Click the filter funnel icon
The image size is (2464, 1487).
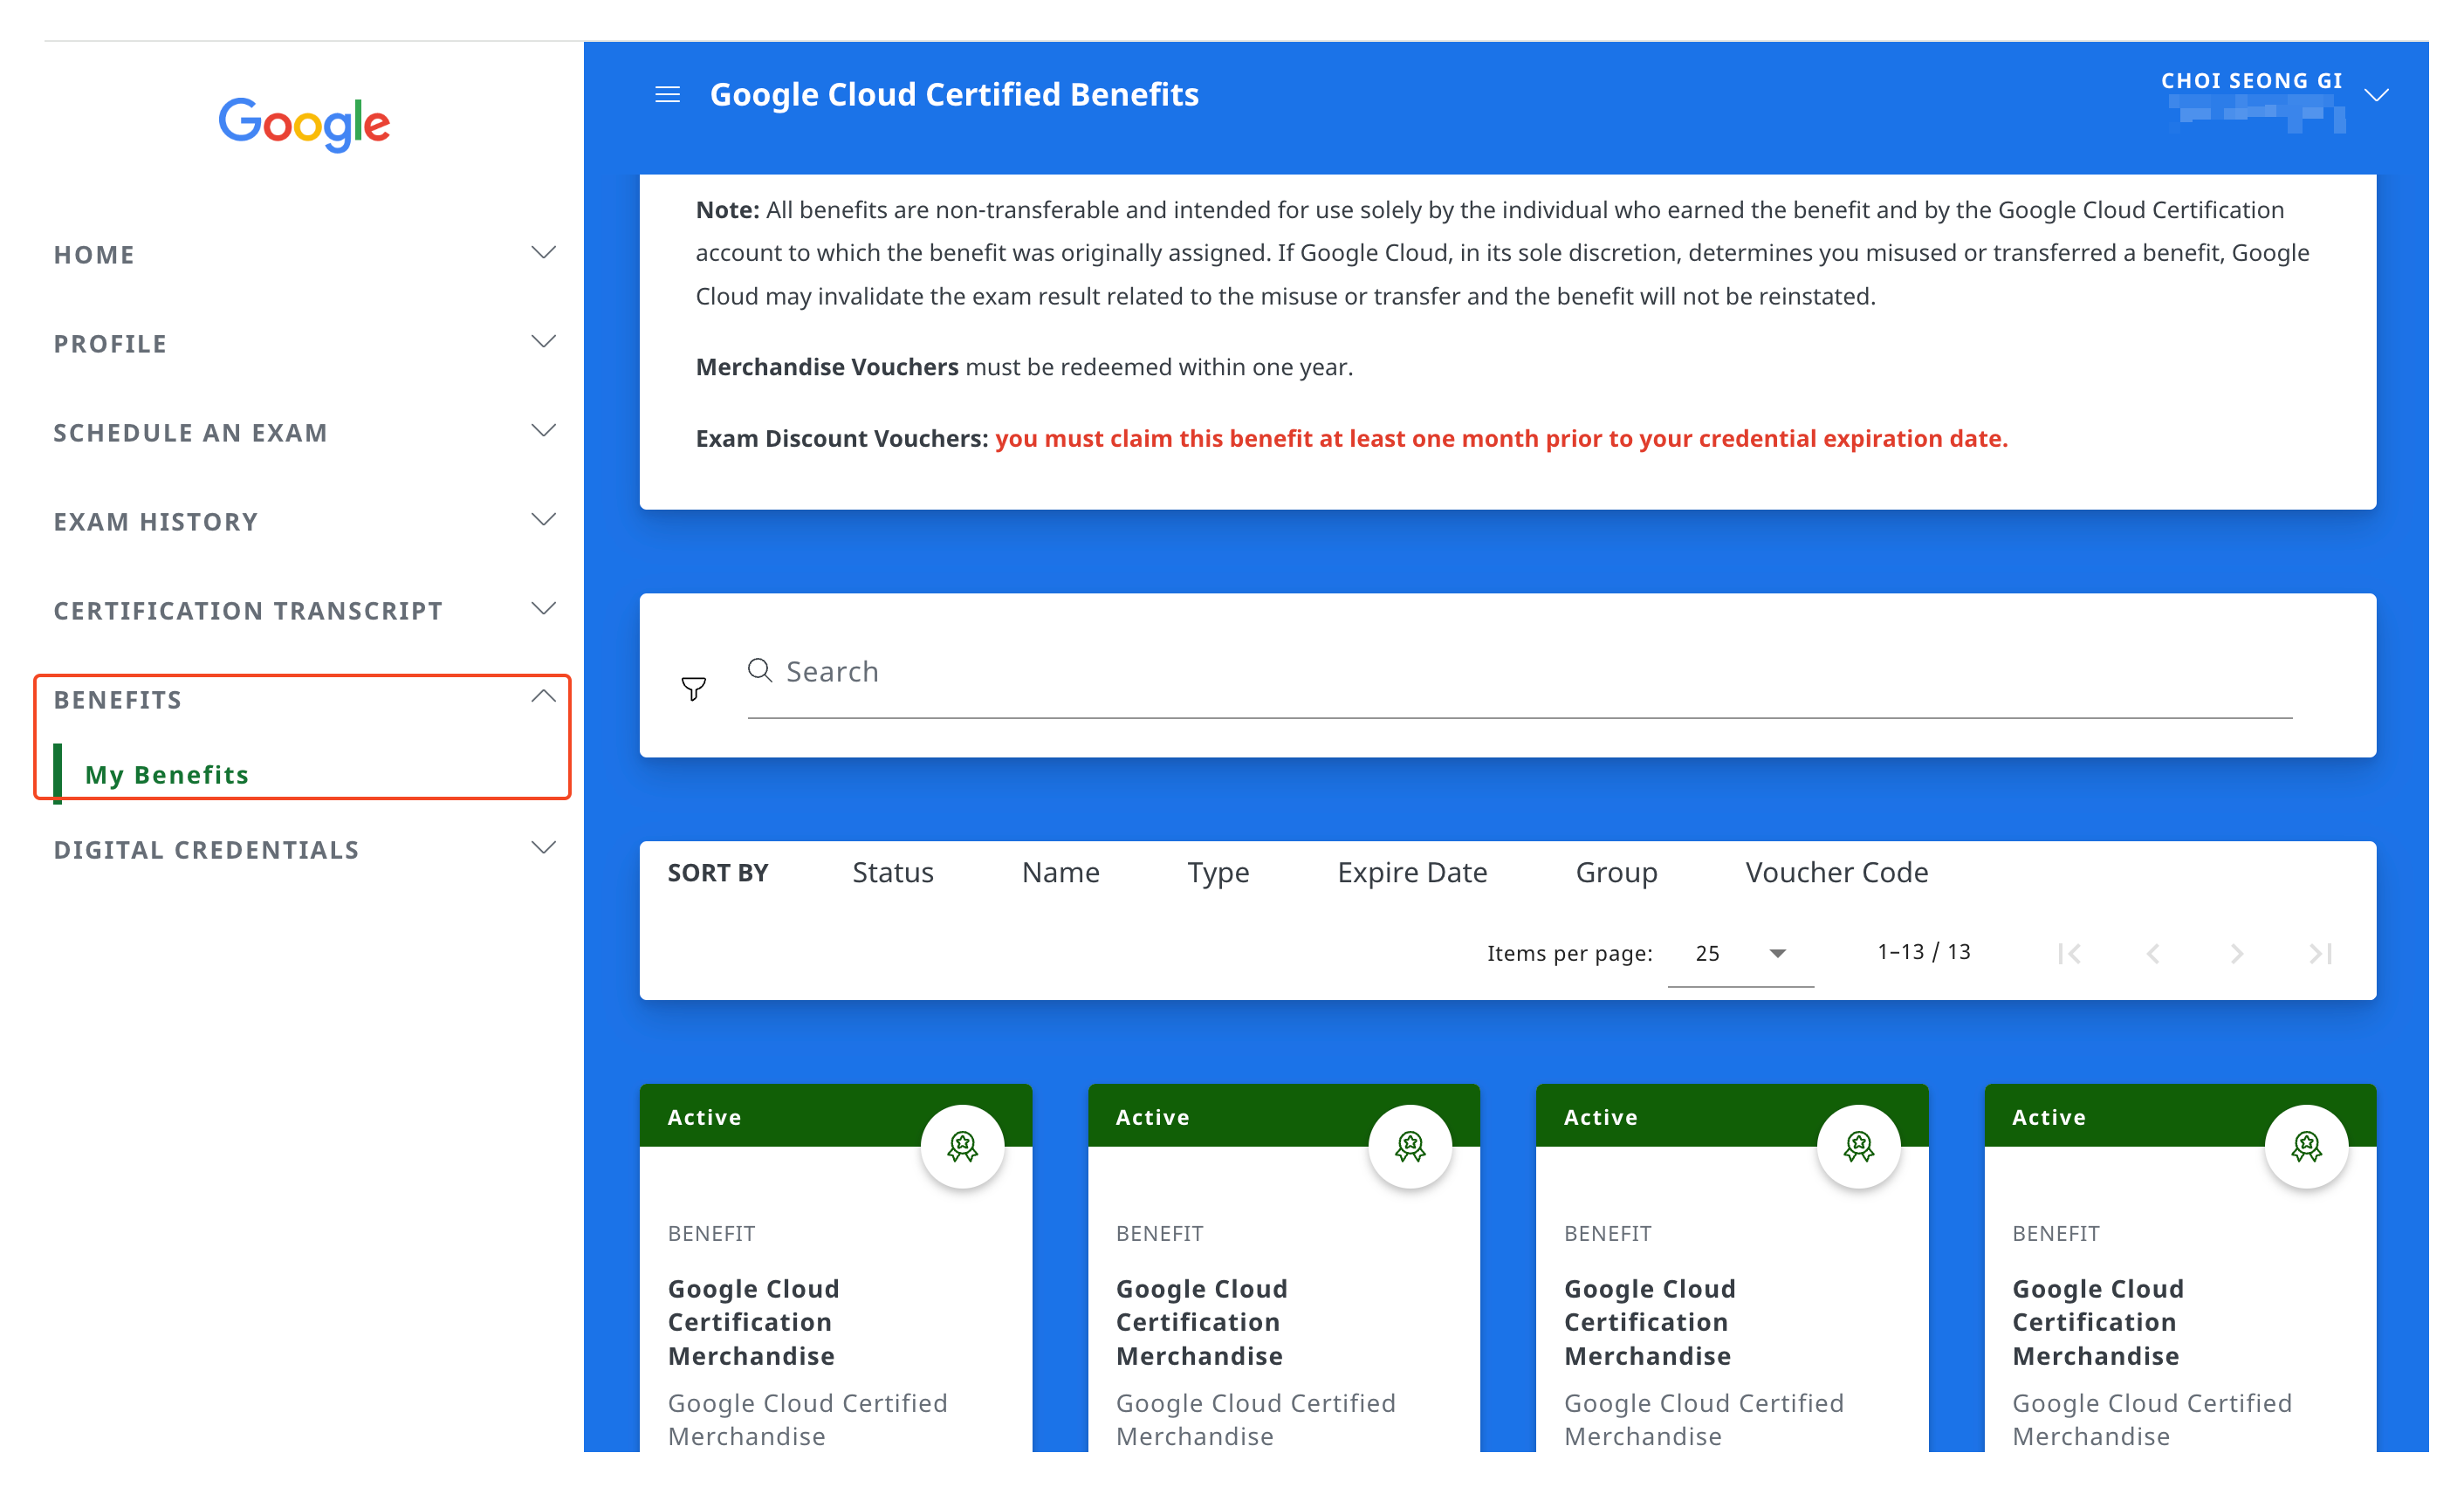693,688
